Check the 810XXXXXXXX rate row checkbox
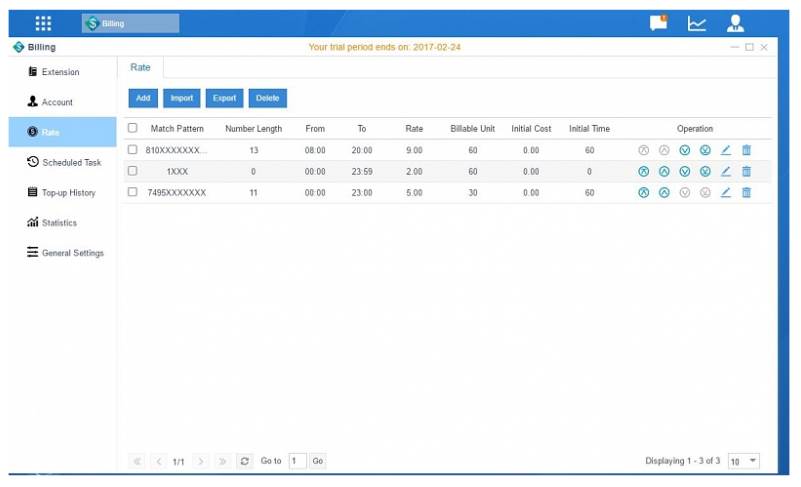The height and width of the screenshot is (487, 801). (x=132, y=150)
